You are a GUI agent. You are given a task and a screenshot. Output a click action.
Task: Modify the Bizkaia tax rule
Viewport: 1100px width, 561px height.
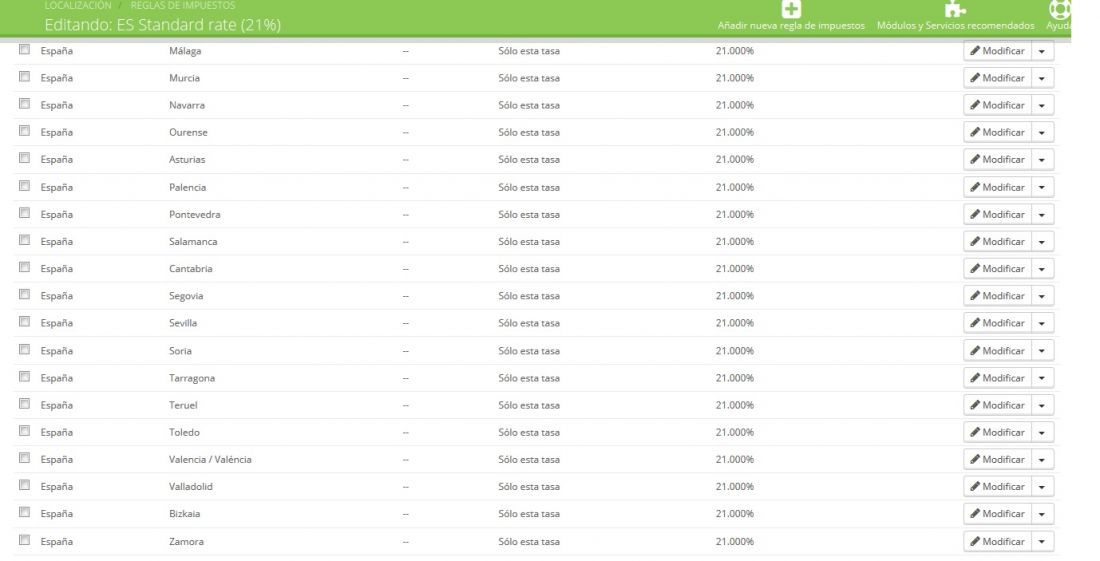pos(998,514)
